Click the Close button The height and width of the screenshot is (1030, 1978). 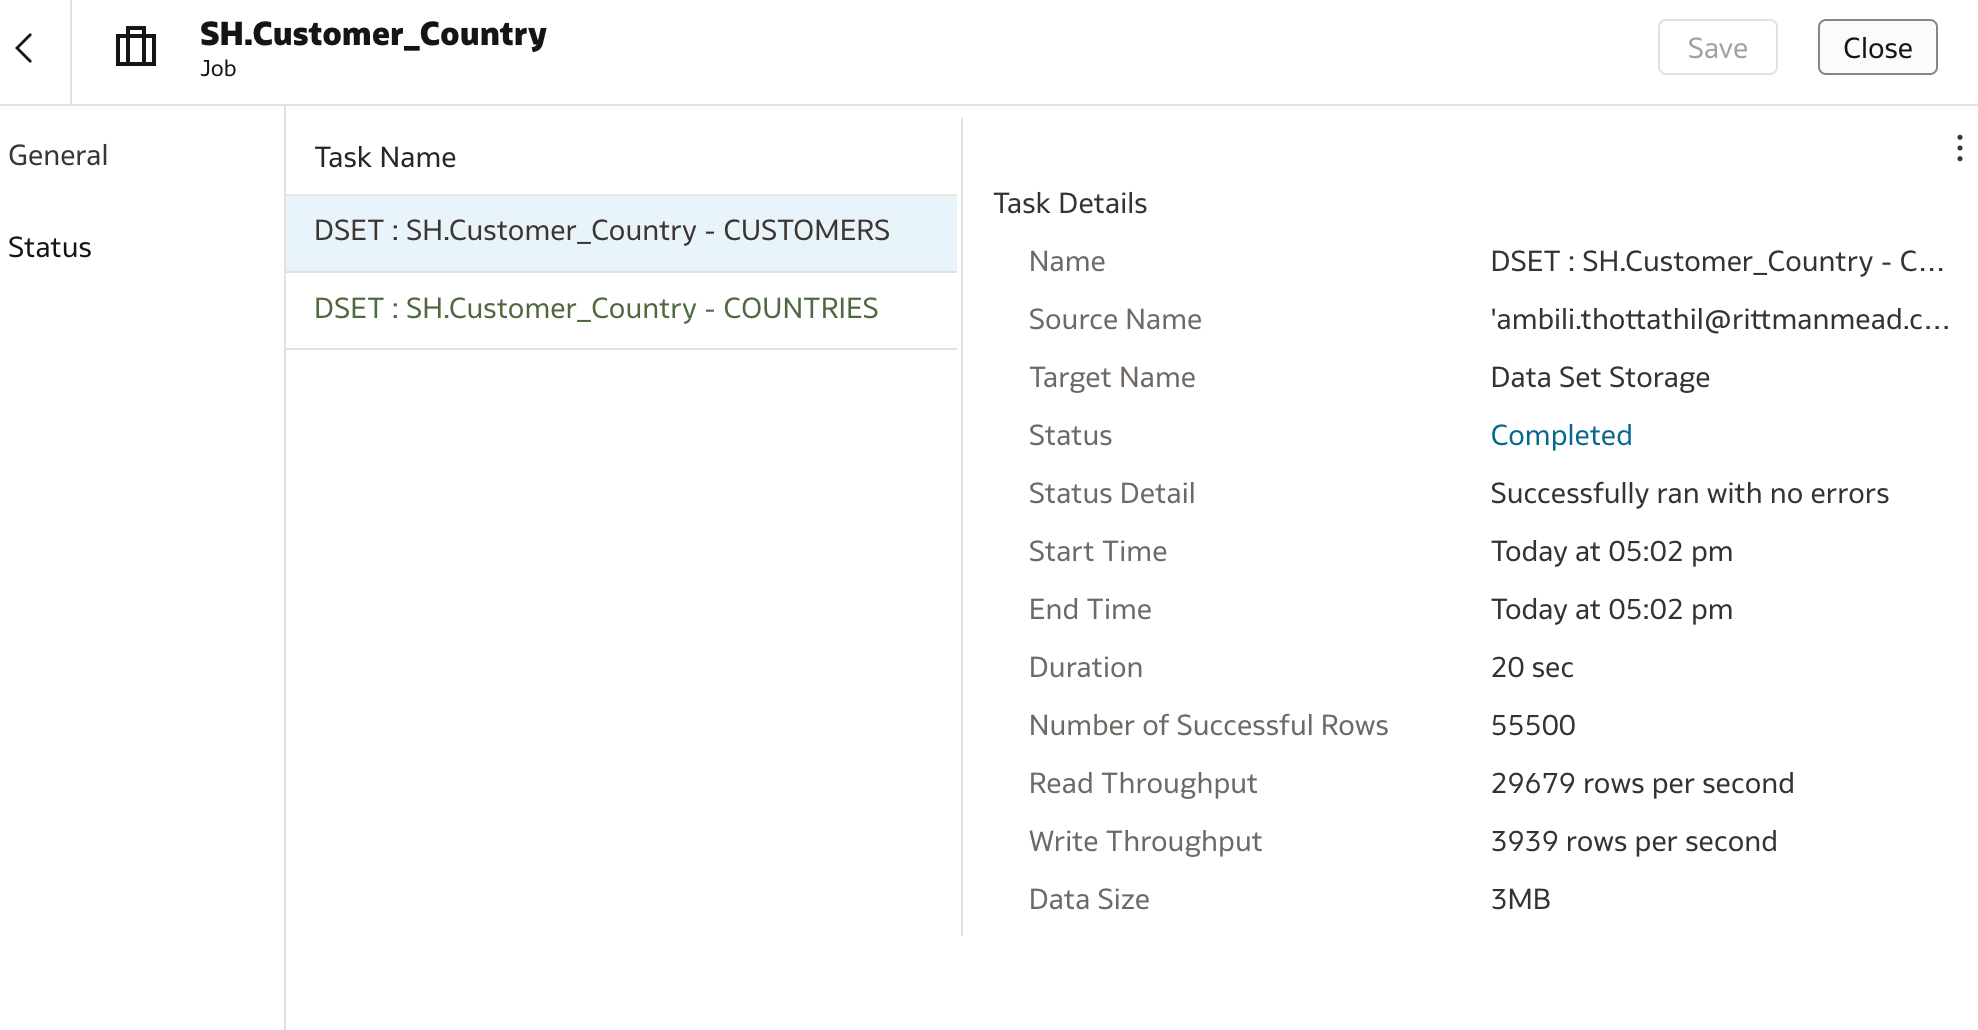point(1877,47)
